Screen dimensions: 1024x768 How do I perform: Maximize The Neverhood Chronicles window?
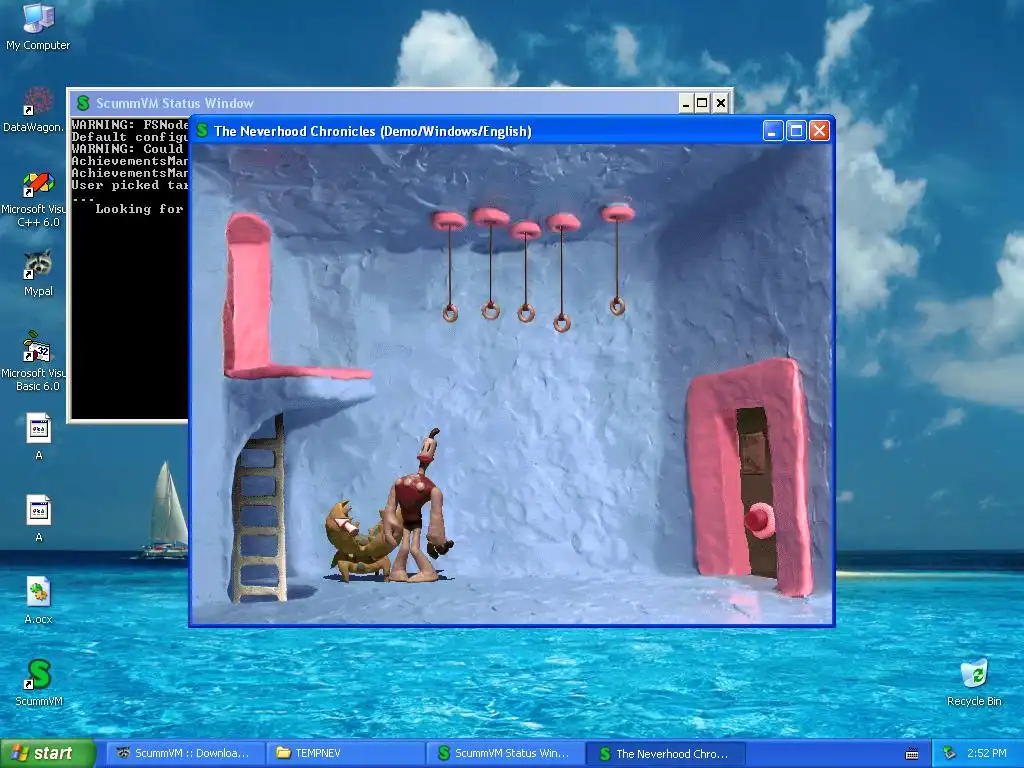(796, 131)
